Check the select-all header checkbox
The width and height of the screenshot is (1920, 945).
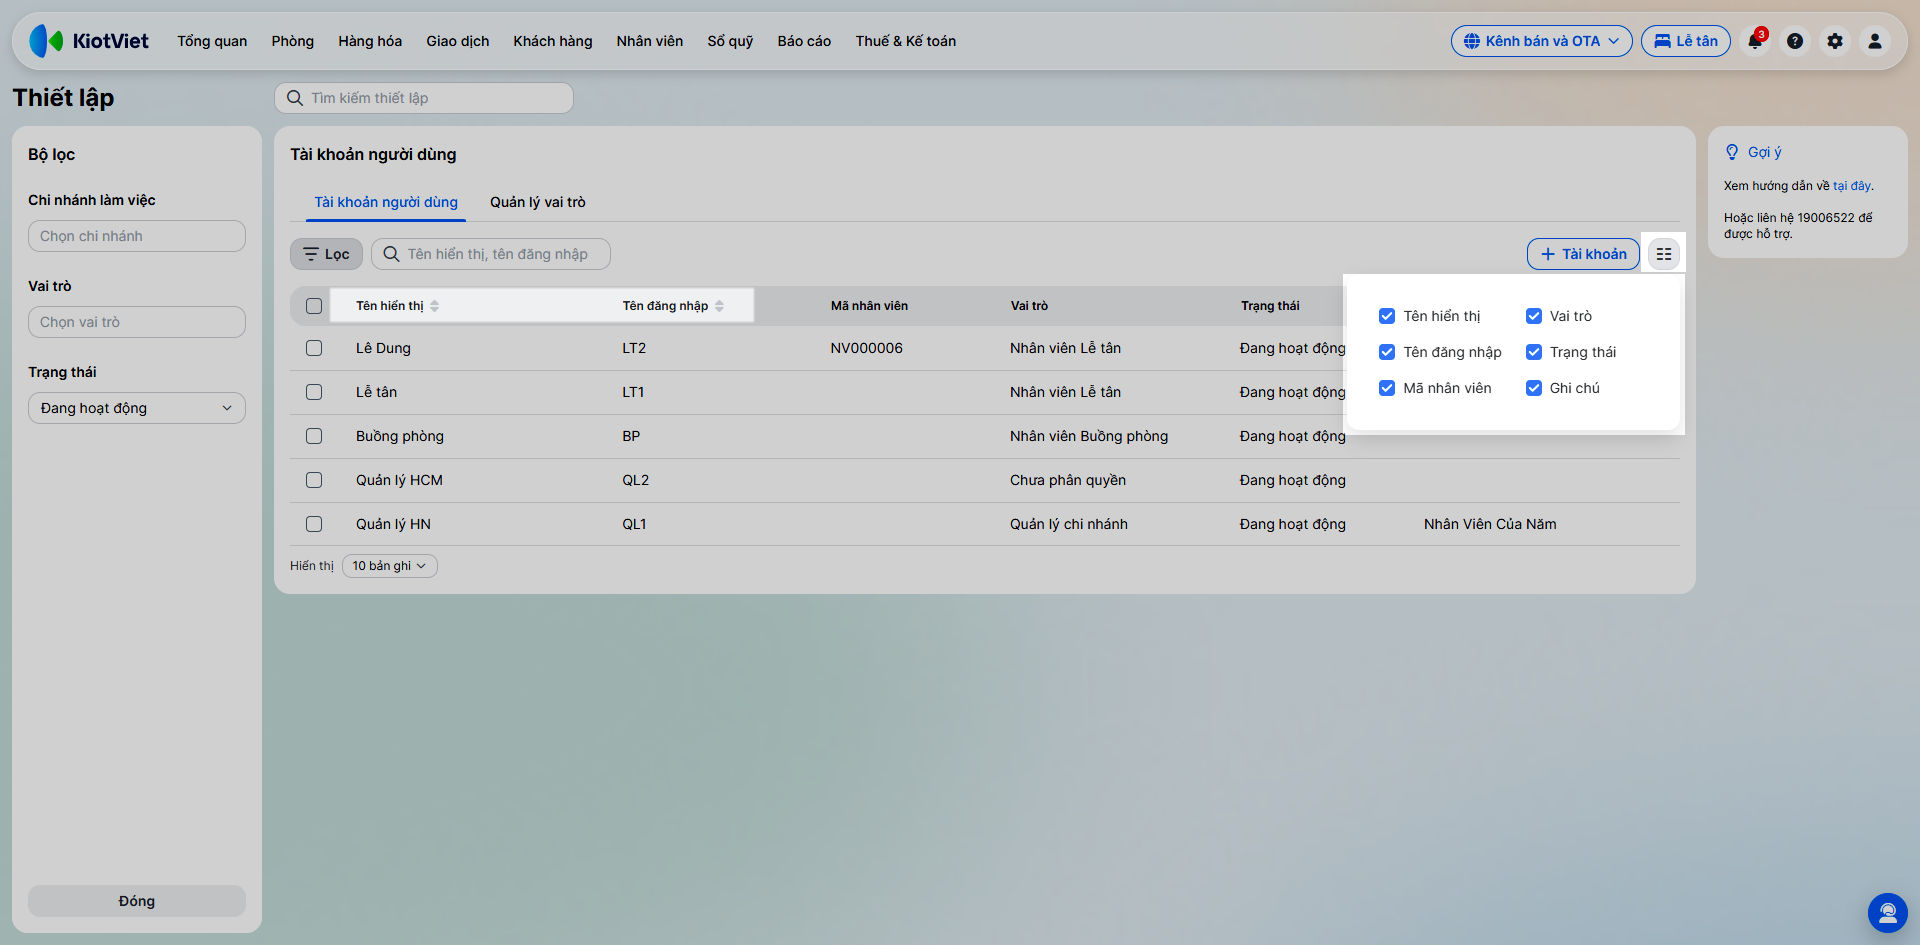pos(314,306)
